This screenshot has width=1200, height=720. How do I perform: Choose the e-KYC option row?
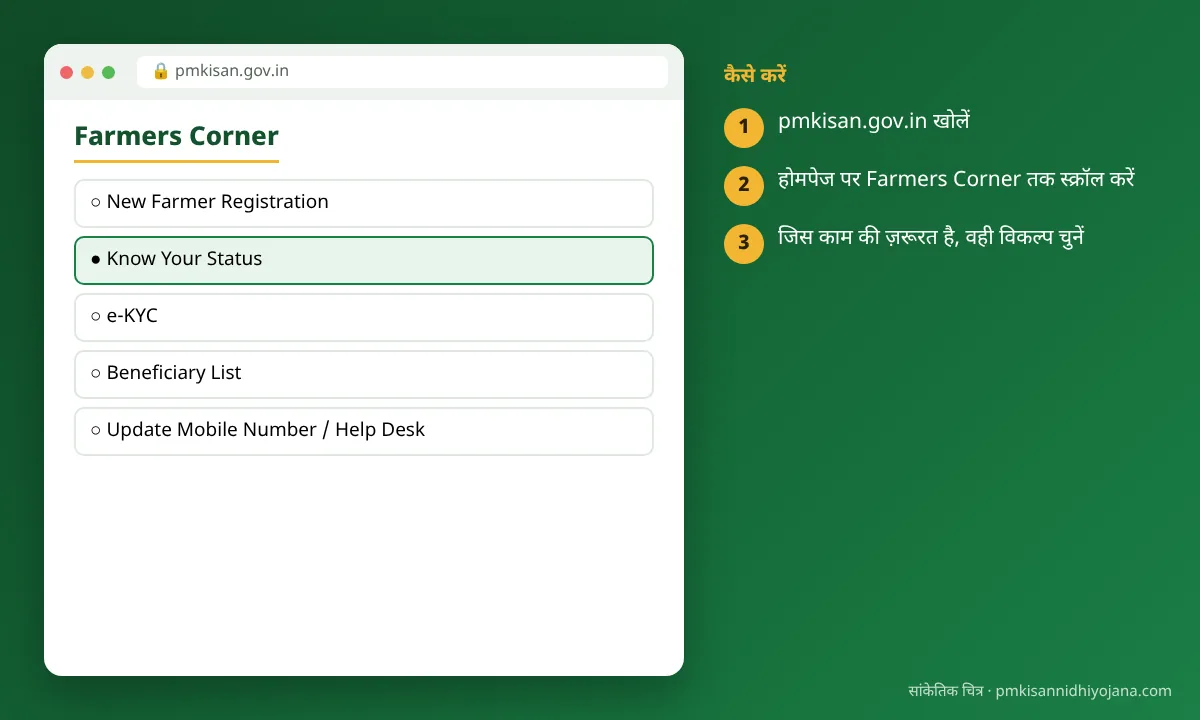pyautogui.click(x=364, y=317)
